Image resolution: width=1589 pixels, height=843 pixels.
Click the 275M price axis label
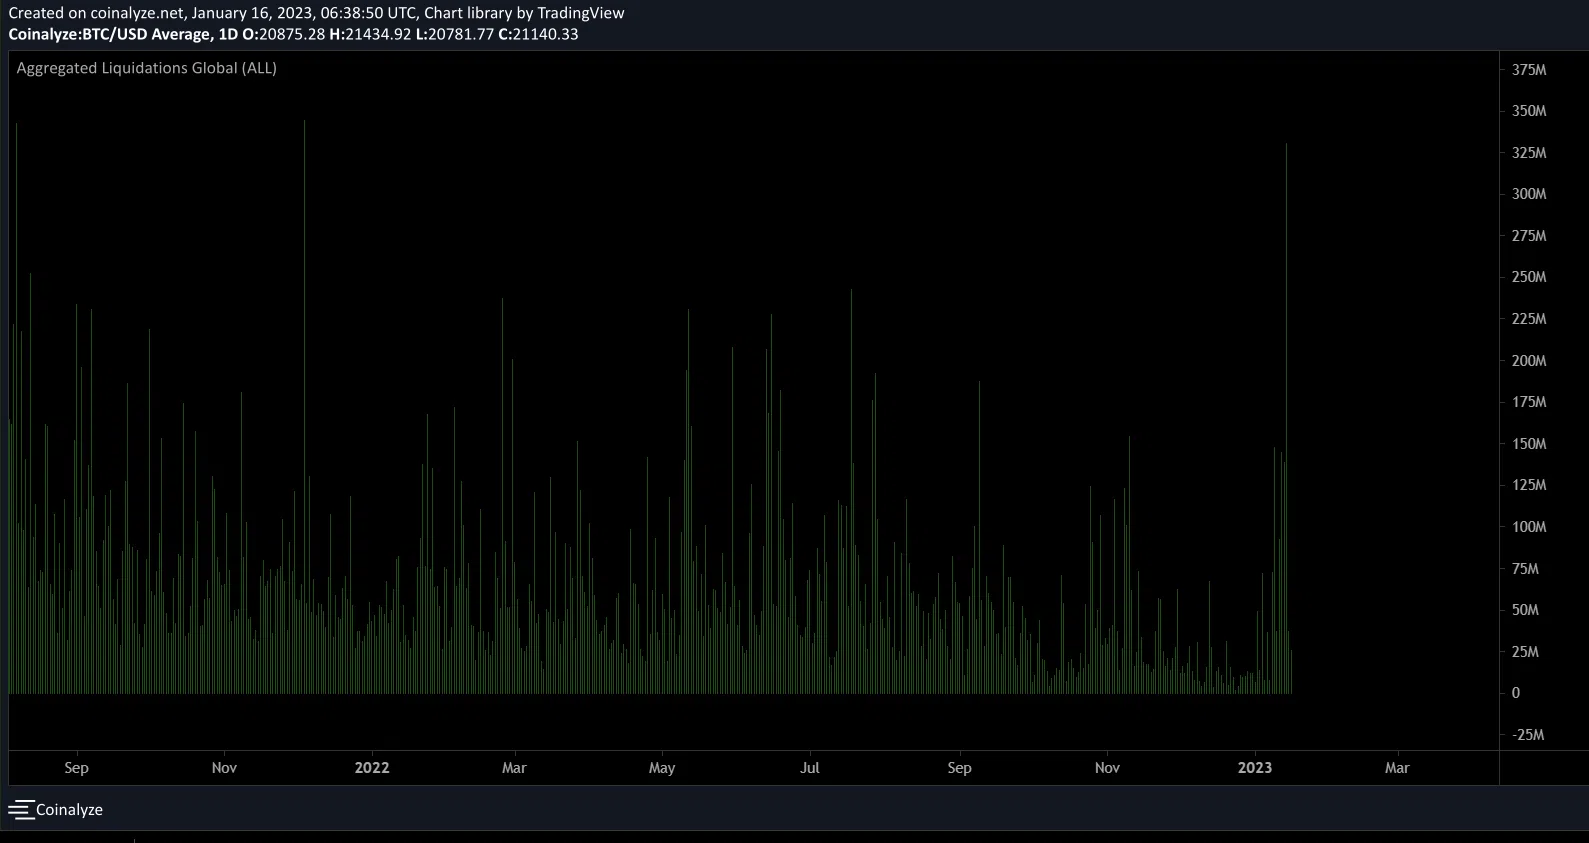click(1529, 236)
